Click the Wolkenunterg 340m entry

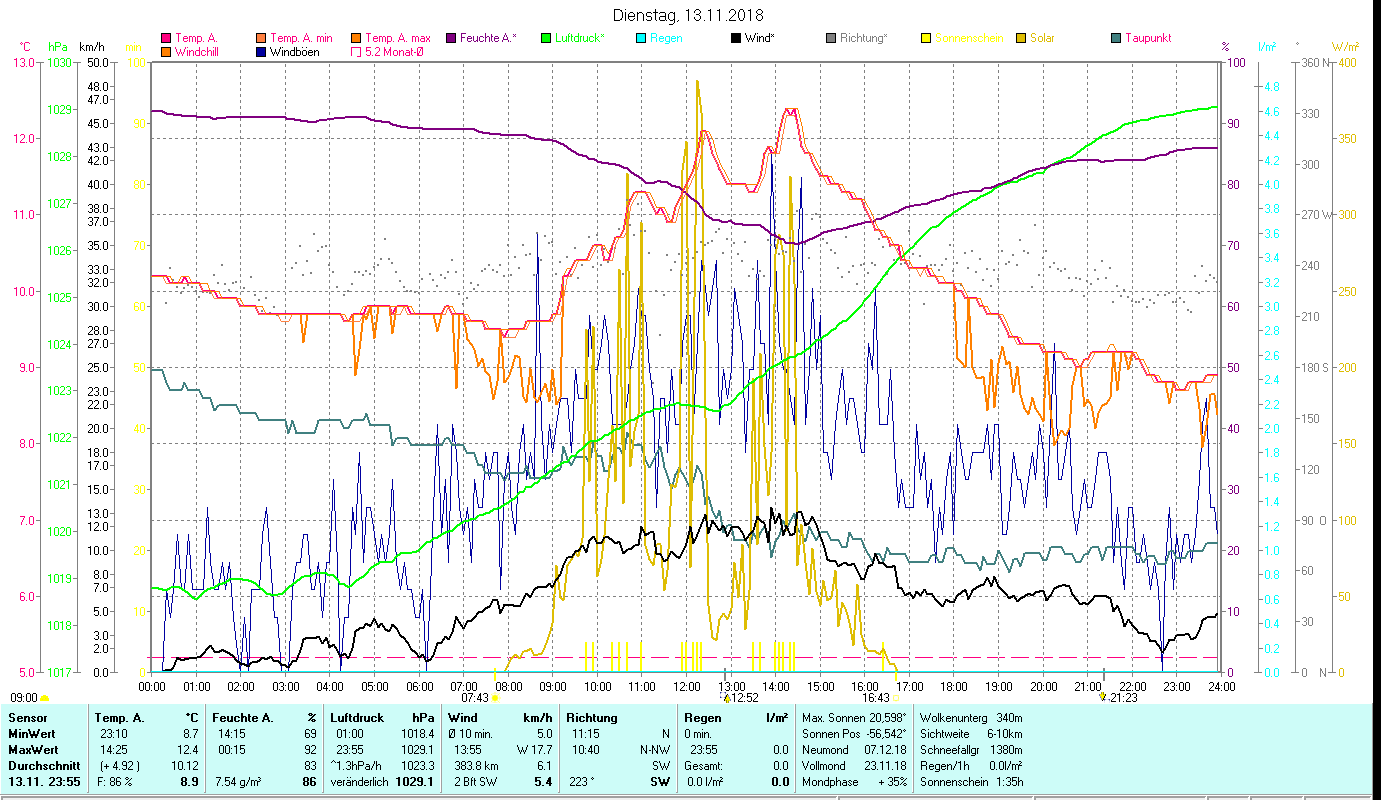(970, 718)
